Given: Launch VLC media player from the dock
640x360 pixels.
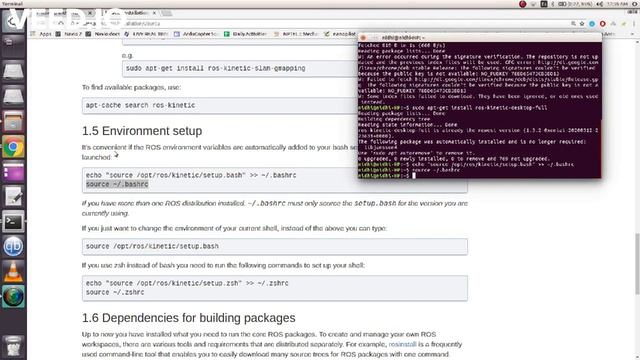Looking at the screenshot, I should [x=13, y=272].
